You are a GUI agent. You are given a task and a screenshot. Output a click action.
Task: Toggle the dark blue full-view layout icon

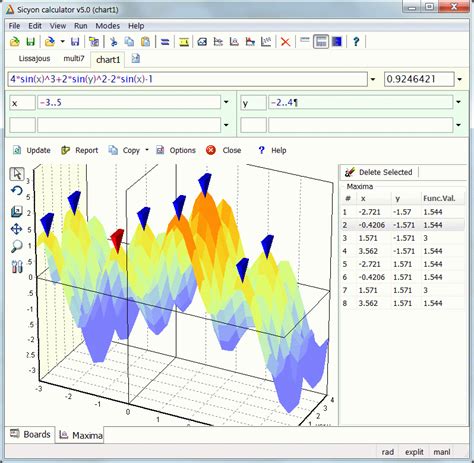[x=337, y=42]
